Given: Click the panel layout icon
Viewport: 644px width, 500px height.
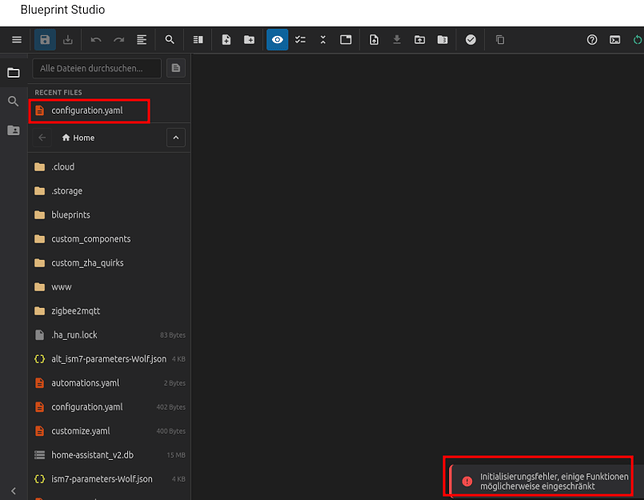Looking at the screenshot, I should (x=346, y=40).
